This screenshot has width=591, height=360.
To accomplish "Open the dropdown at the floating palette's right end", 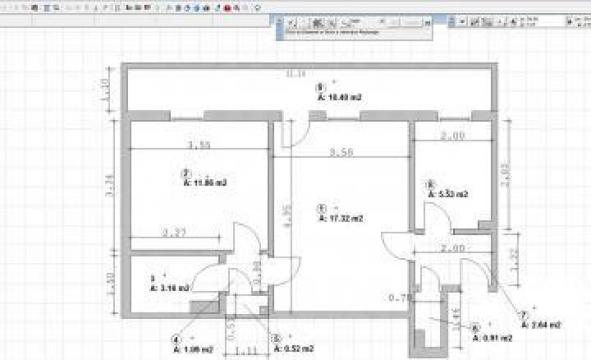I will coord(427,23).
